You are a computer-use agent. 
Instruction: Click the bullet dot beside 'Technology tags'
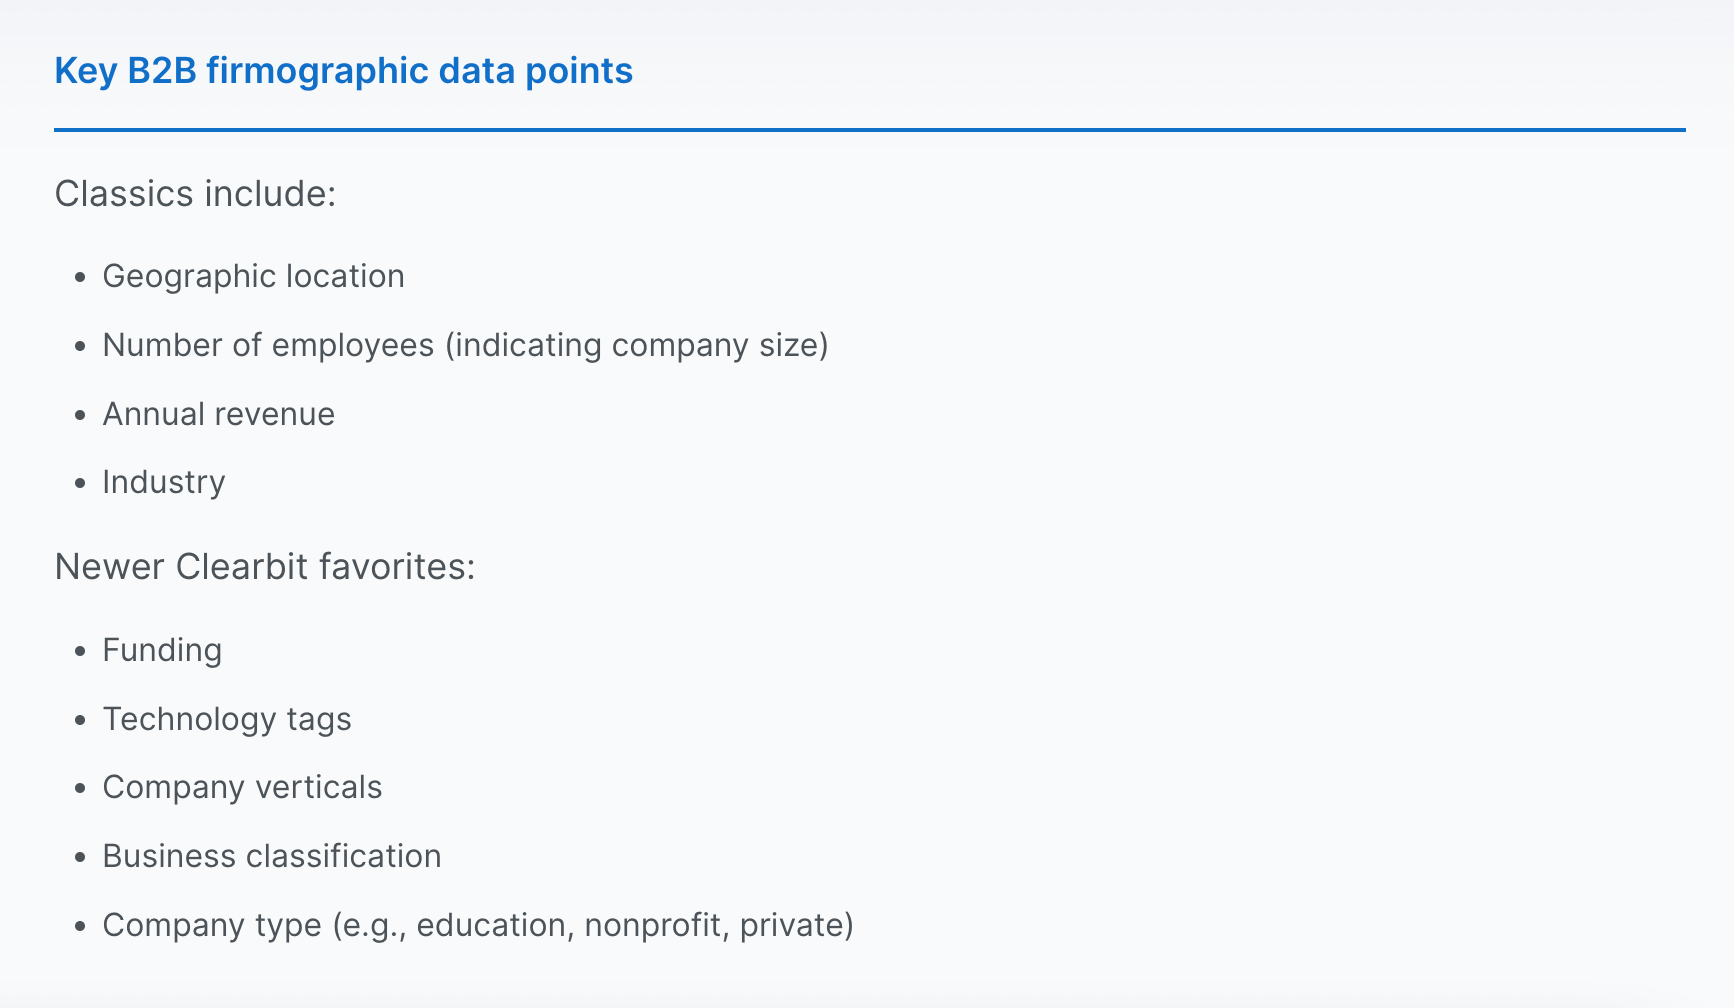coord(81,720)
